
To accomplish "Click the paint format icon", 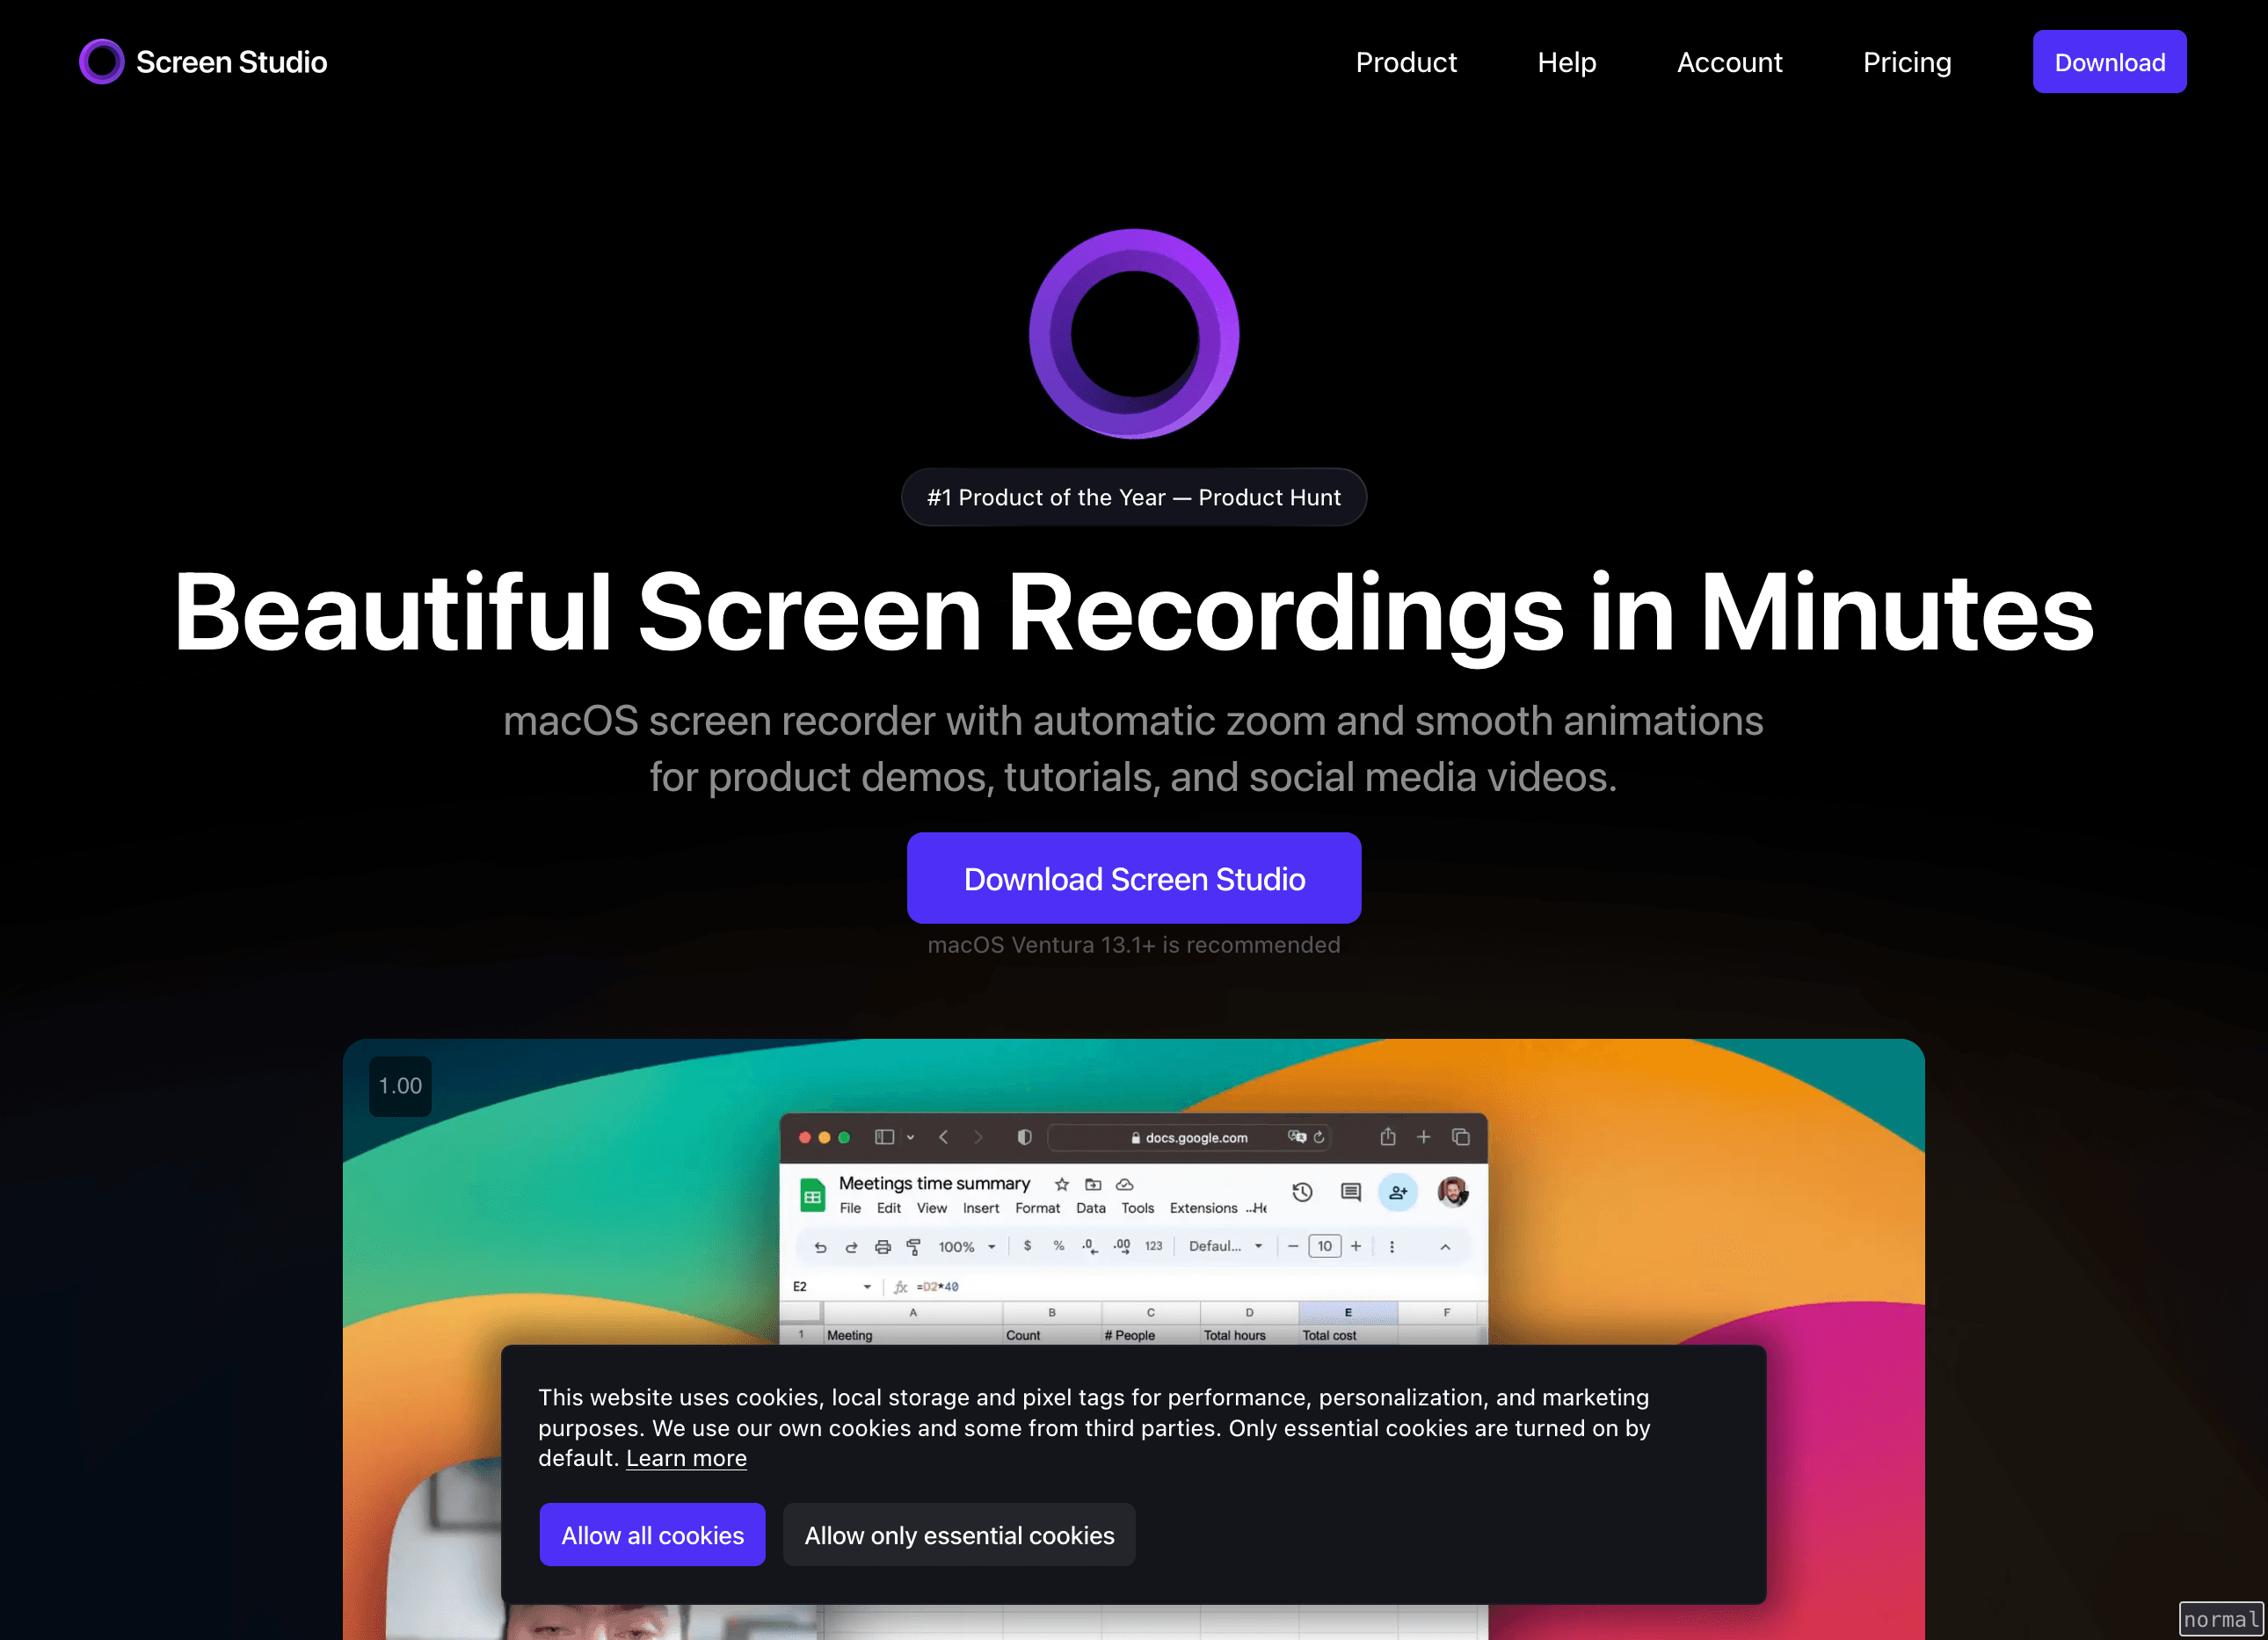I will click(914, 1247).
